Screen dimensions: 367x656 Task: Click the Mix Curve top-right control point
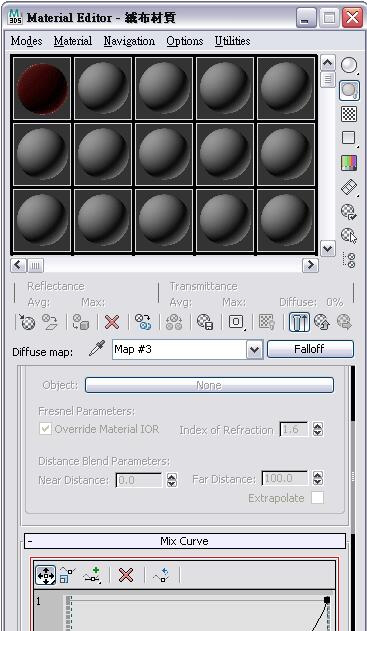coord(327,600)
